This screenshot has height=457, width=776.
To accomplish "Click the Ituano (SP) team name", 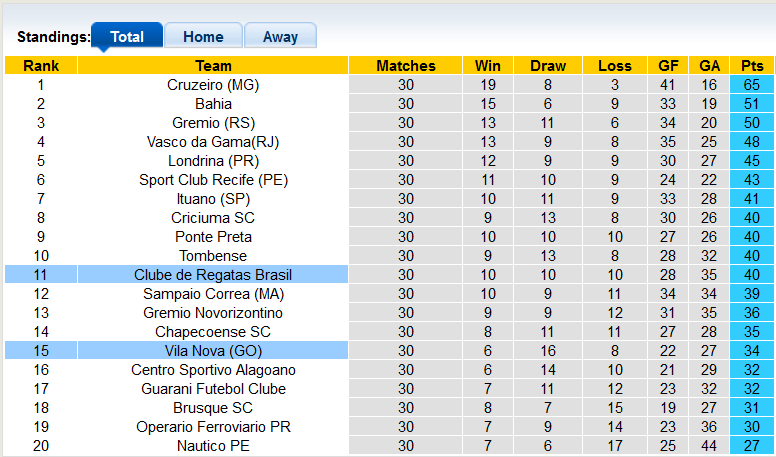I will tap(213, 199).
